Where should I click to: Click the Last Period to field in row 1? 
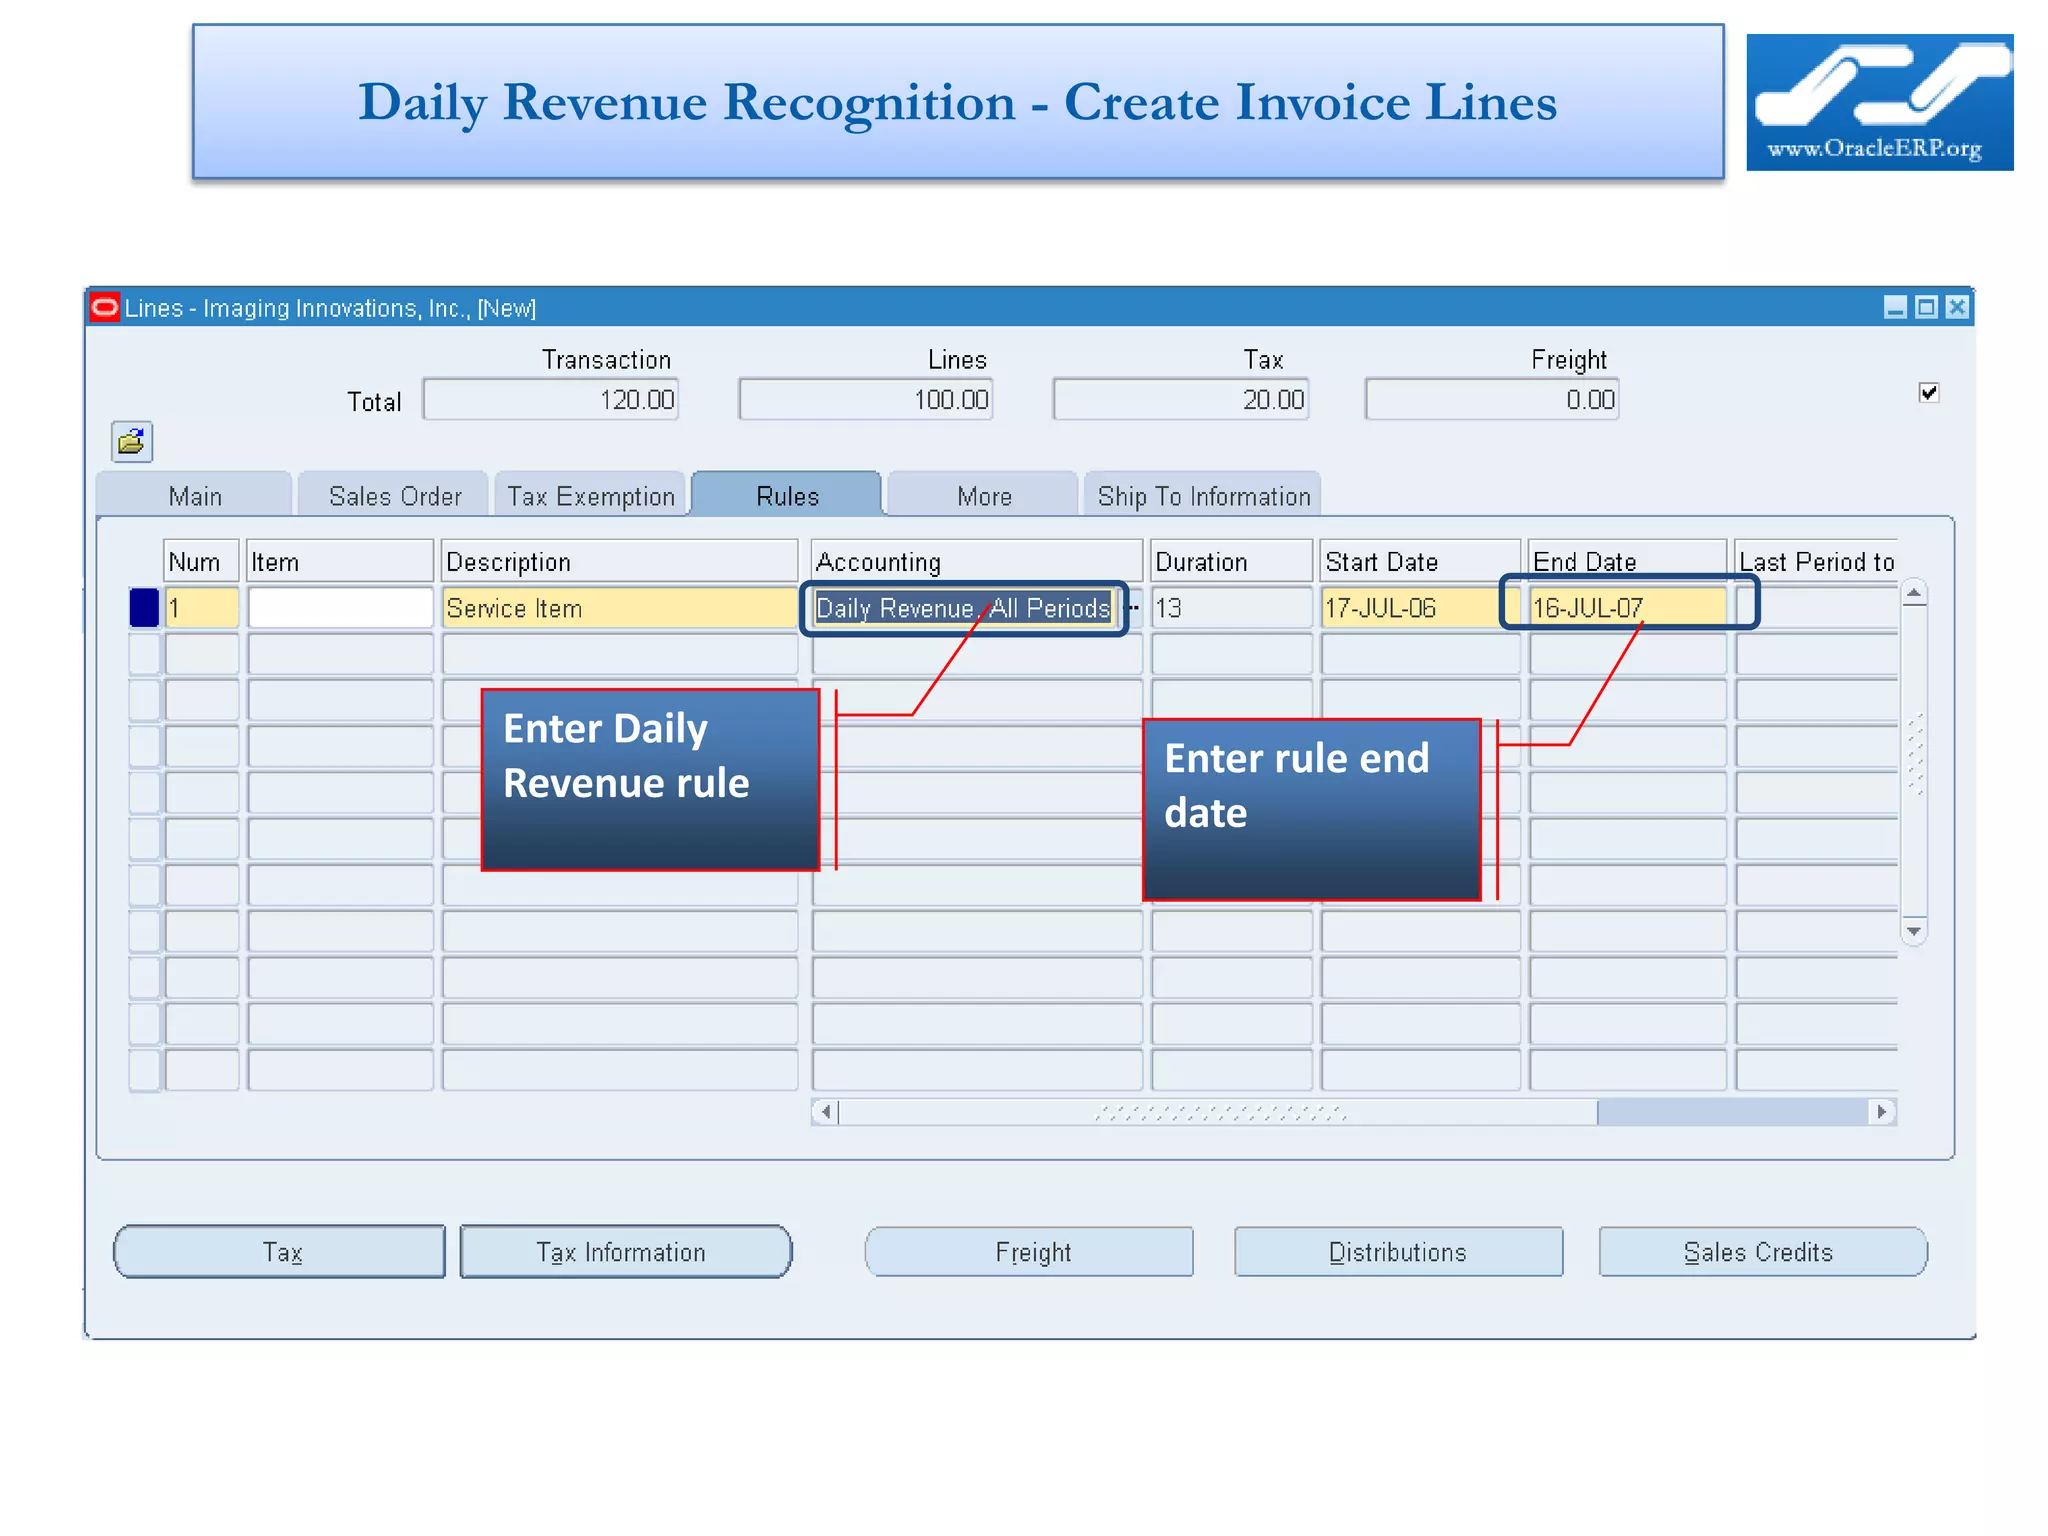coord(1817,608)
